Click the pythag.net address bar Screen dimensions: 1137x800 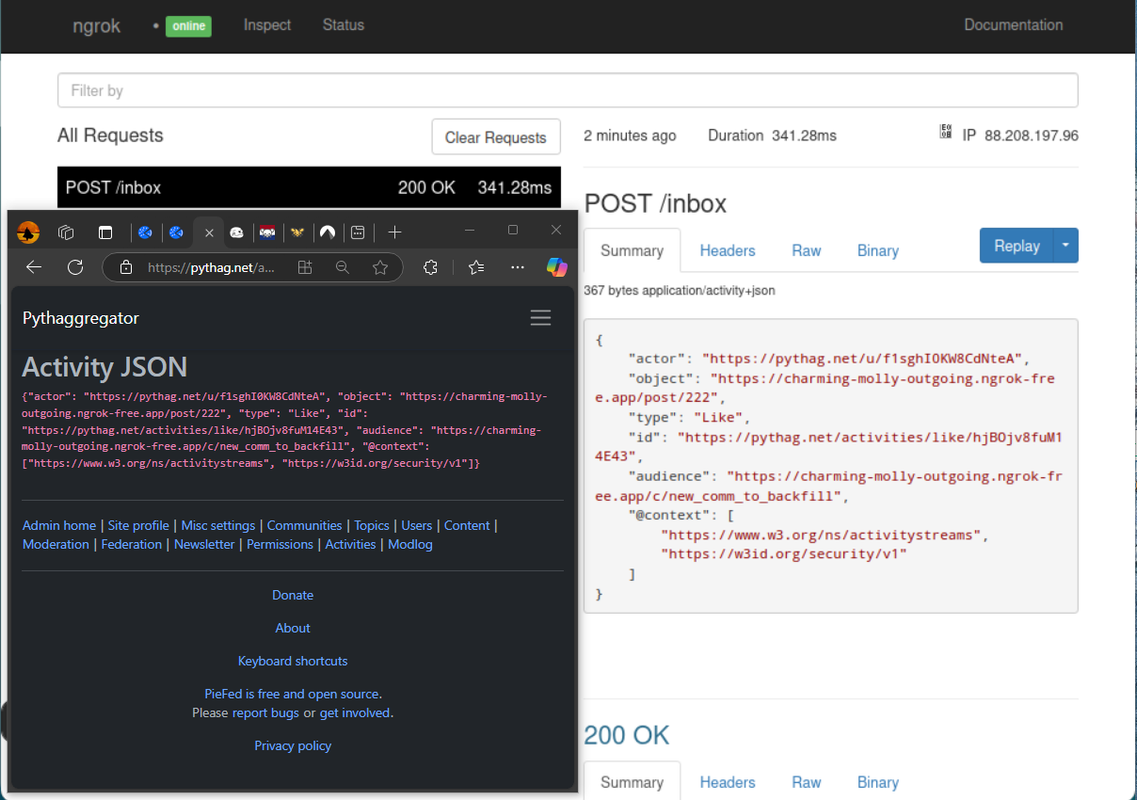[211, 268]
